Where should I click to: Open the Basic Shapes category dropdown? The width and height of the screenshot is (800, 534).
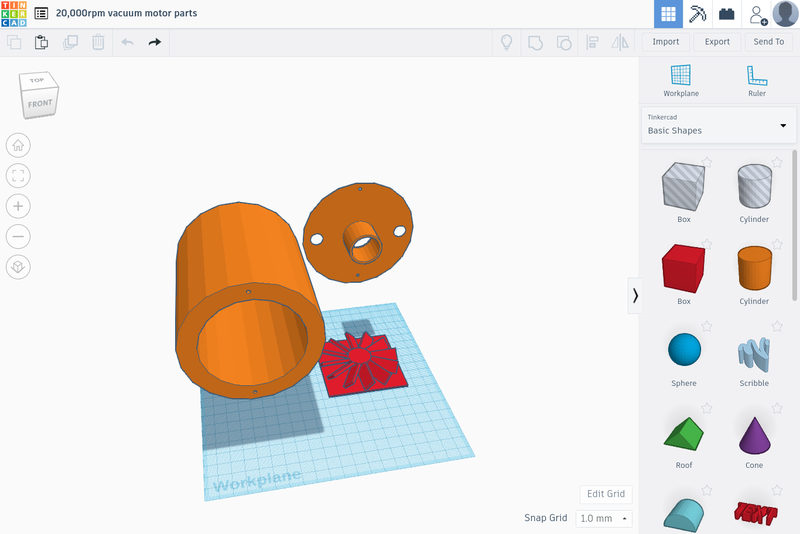[x=717, y=125]
